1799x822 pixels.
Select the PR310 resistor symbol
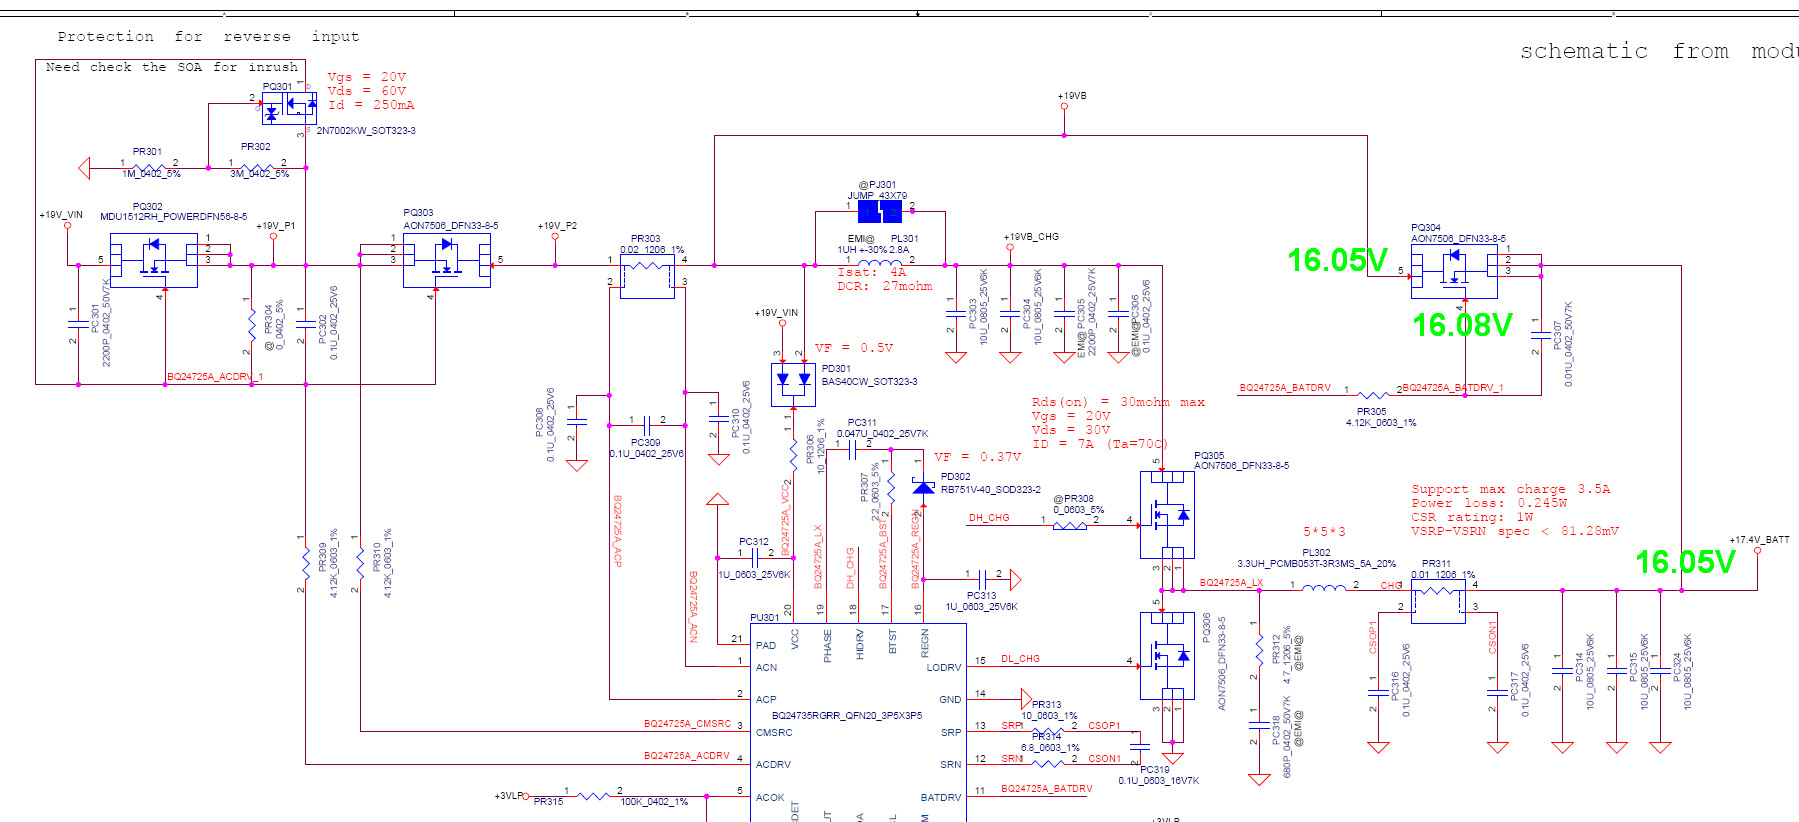(360, 563)
